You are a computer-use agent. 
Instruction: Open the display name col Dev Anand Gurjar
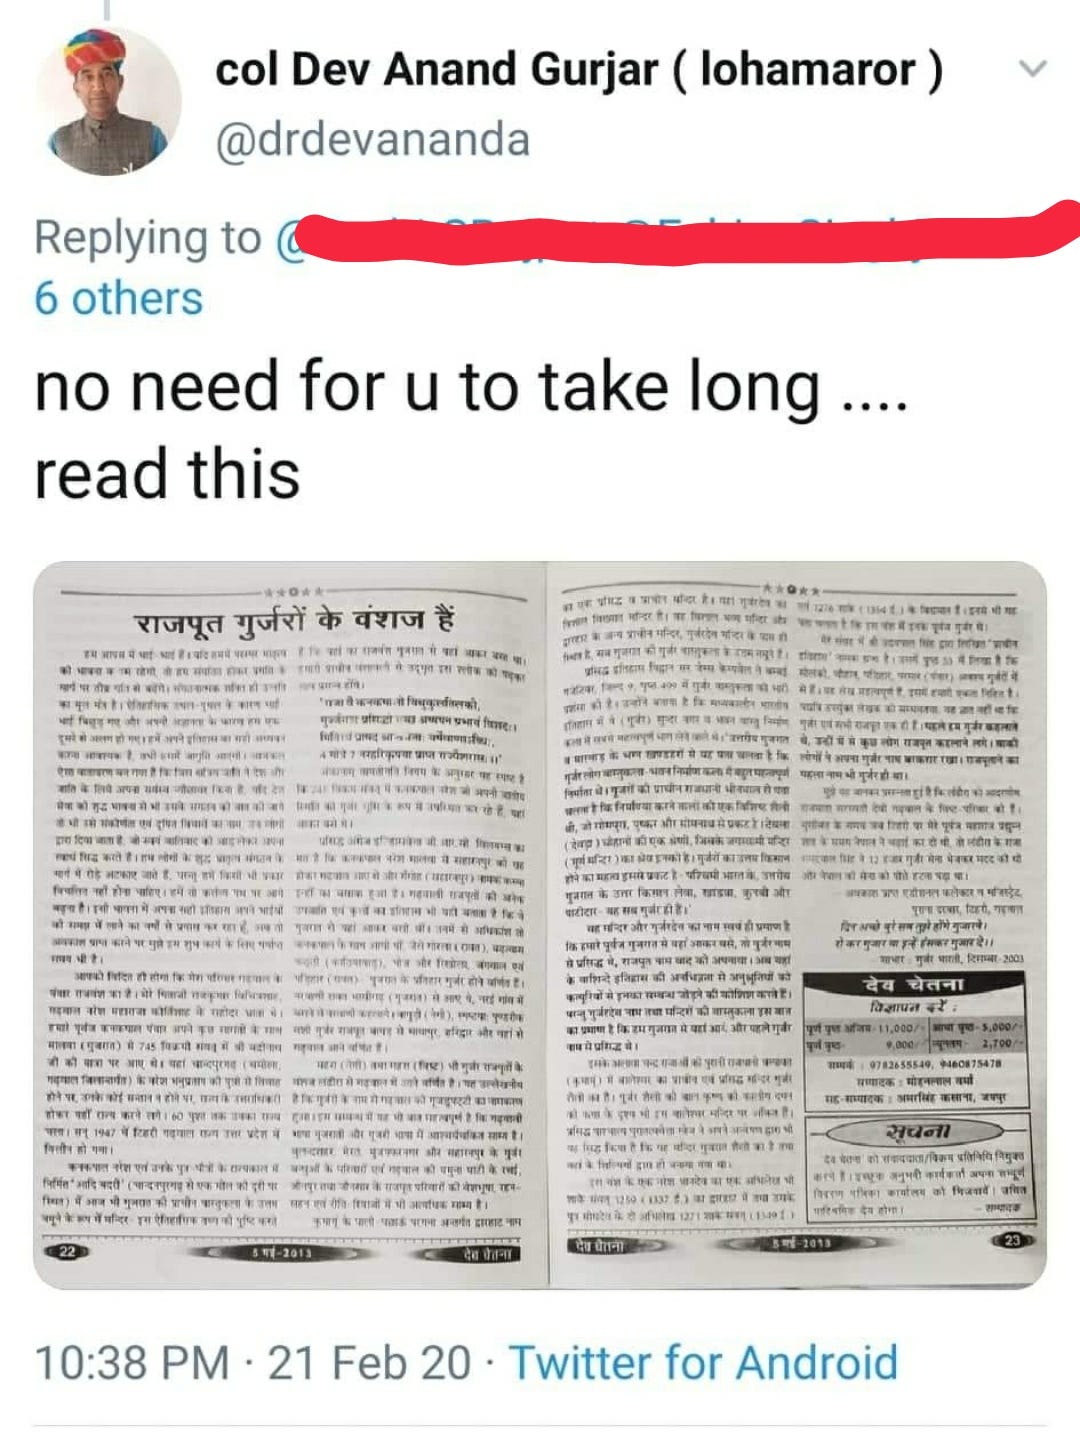tap(579, 70)
